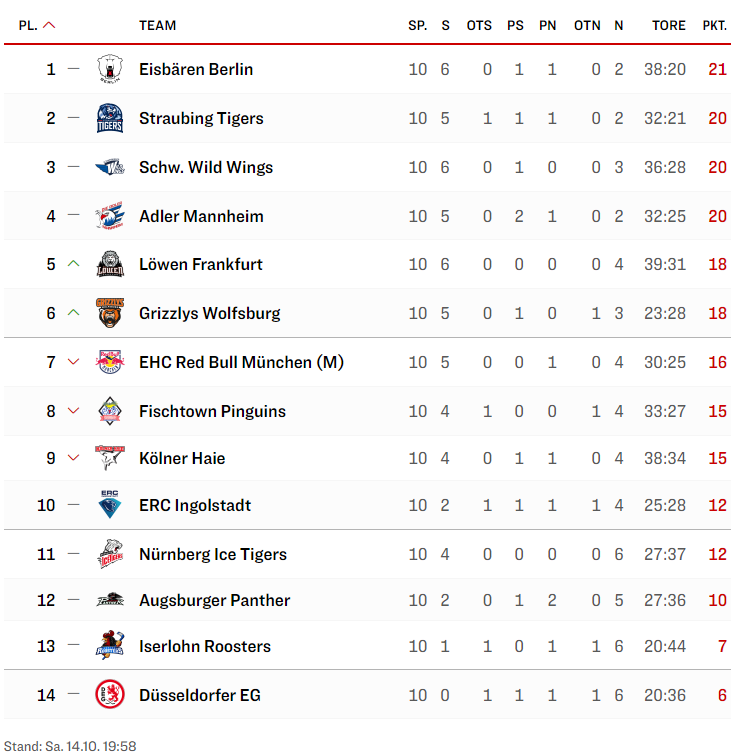
Task: Click the SP. column header
Action: click(x=417, y=26)
